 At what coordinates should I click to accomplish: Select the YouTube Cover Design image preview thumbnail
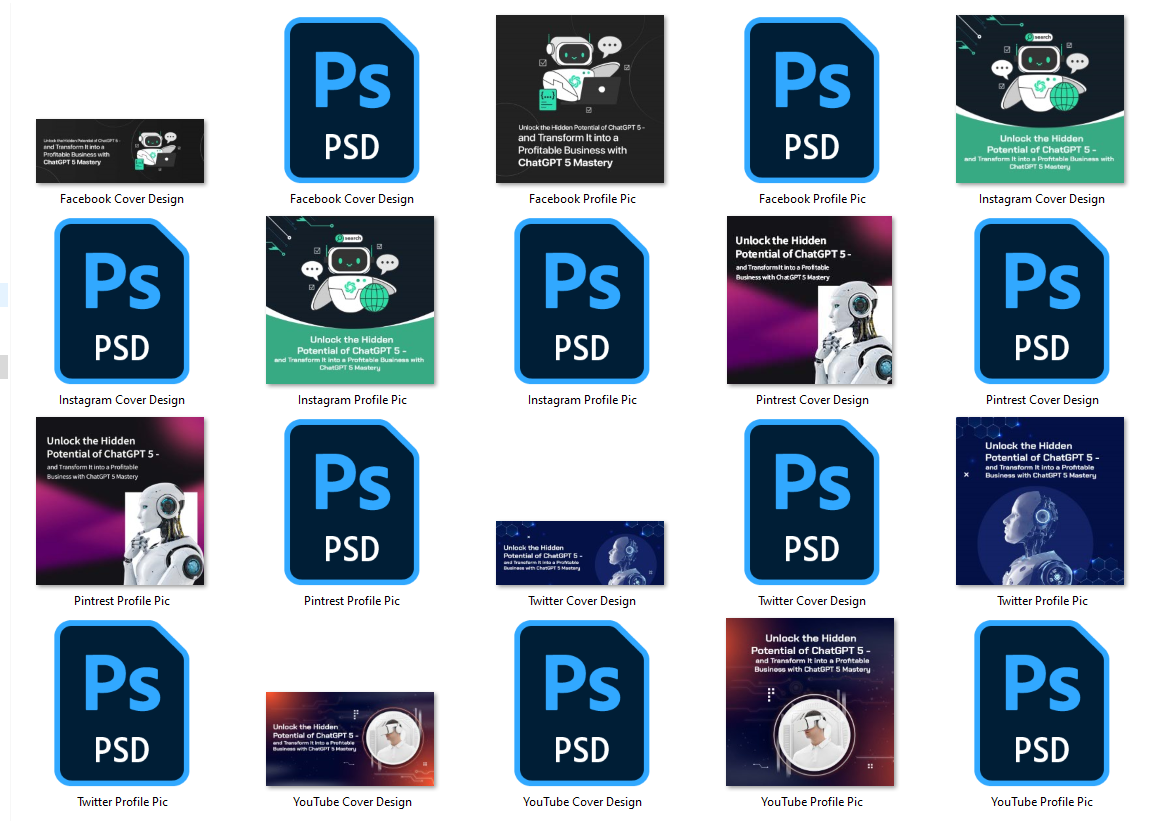pos(350,739)
